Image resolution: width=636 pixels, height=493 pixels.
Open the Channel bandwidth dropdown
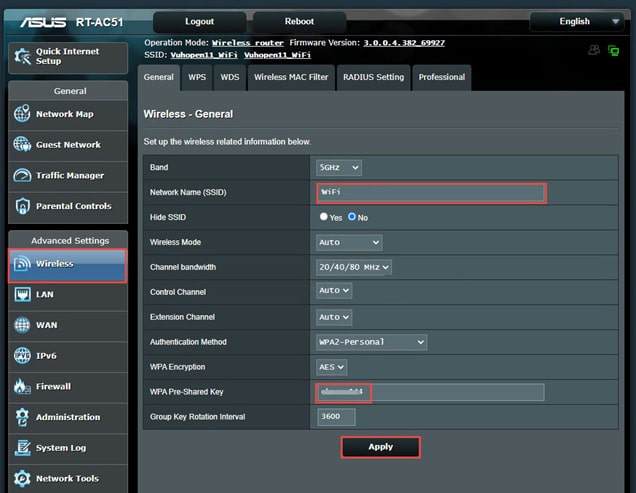(x=354, y=267)
